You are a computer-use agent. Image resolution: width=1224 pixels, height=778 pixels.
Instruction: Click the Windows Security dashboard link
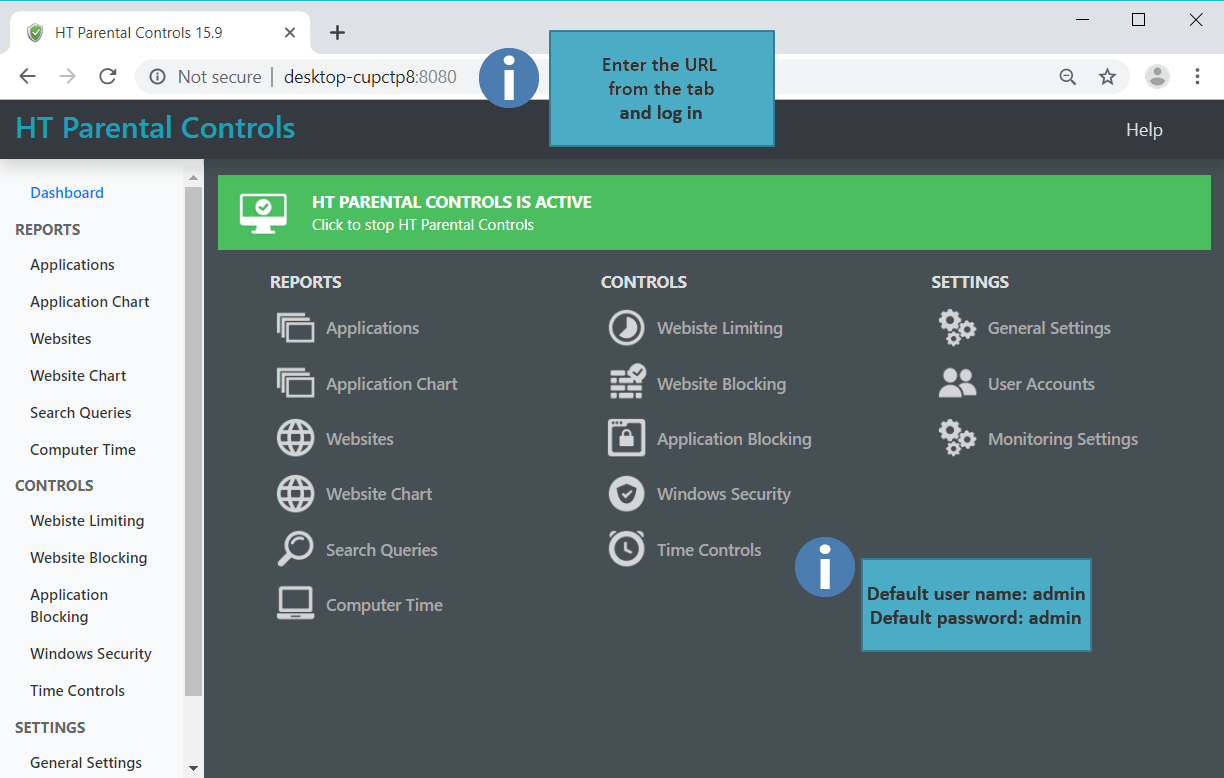724,494
